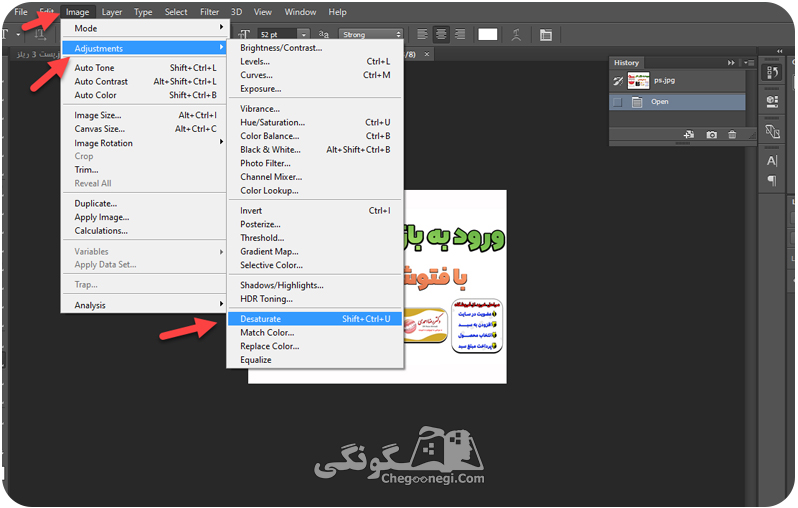Expand the History panel options menu
This screenshot has width=798, height=508.
(x=749, y=63)
